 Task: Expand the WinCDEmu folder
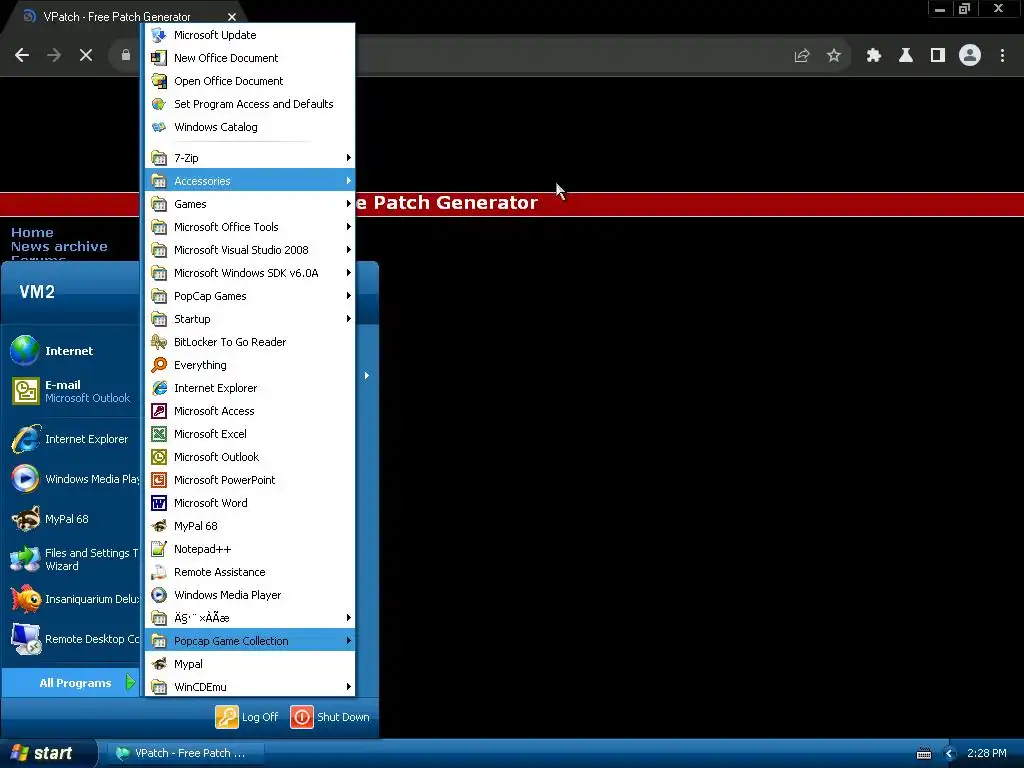point(250,687)
